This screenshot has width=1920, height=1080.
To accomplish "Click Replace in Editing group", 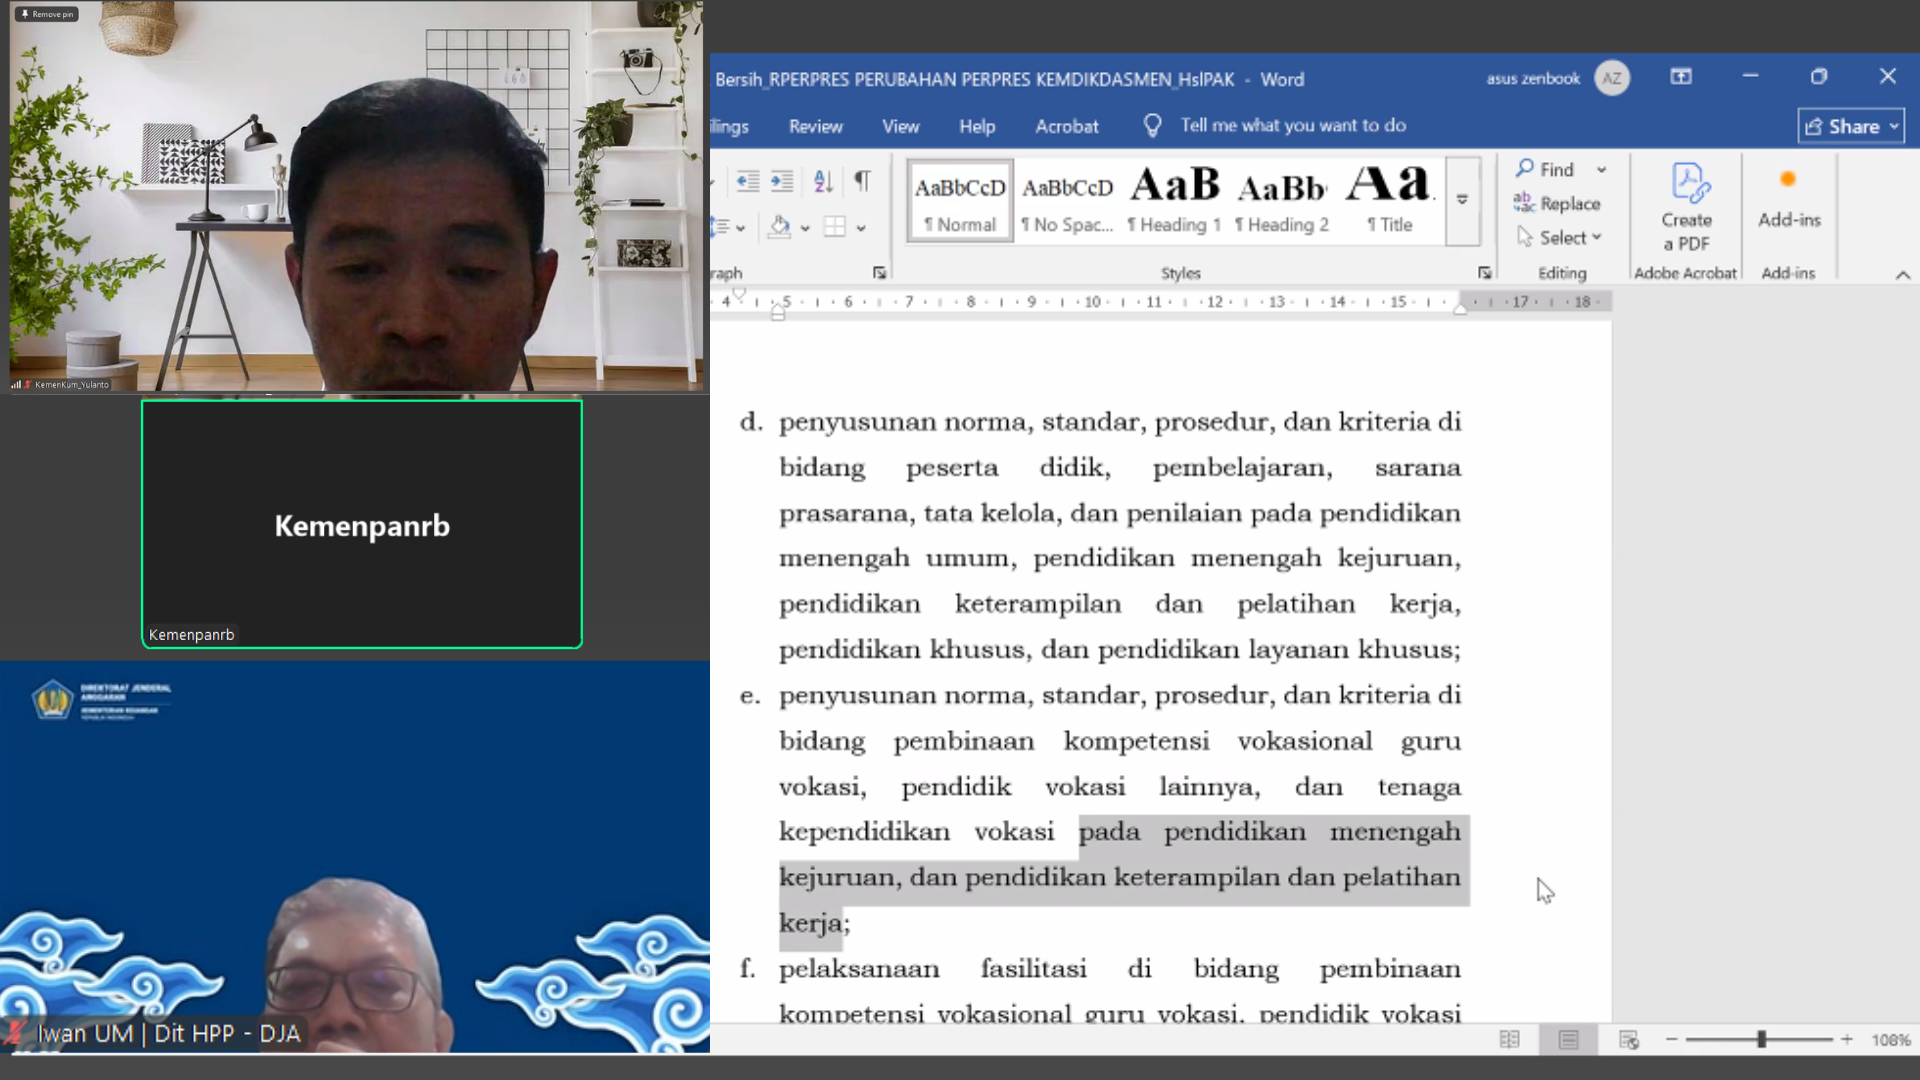I will point(1557,203).
